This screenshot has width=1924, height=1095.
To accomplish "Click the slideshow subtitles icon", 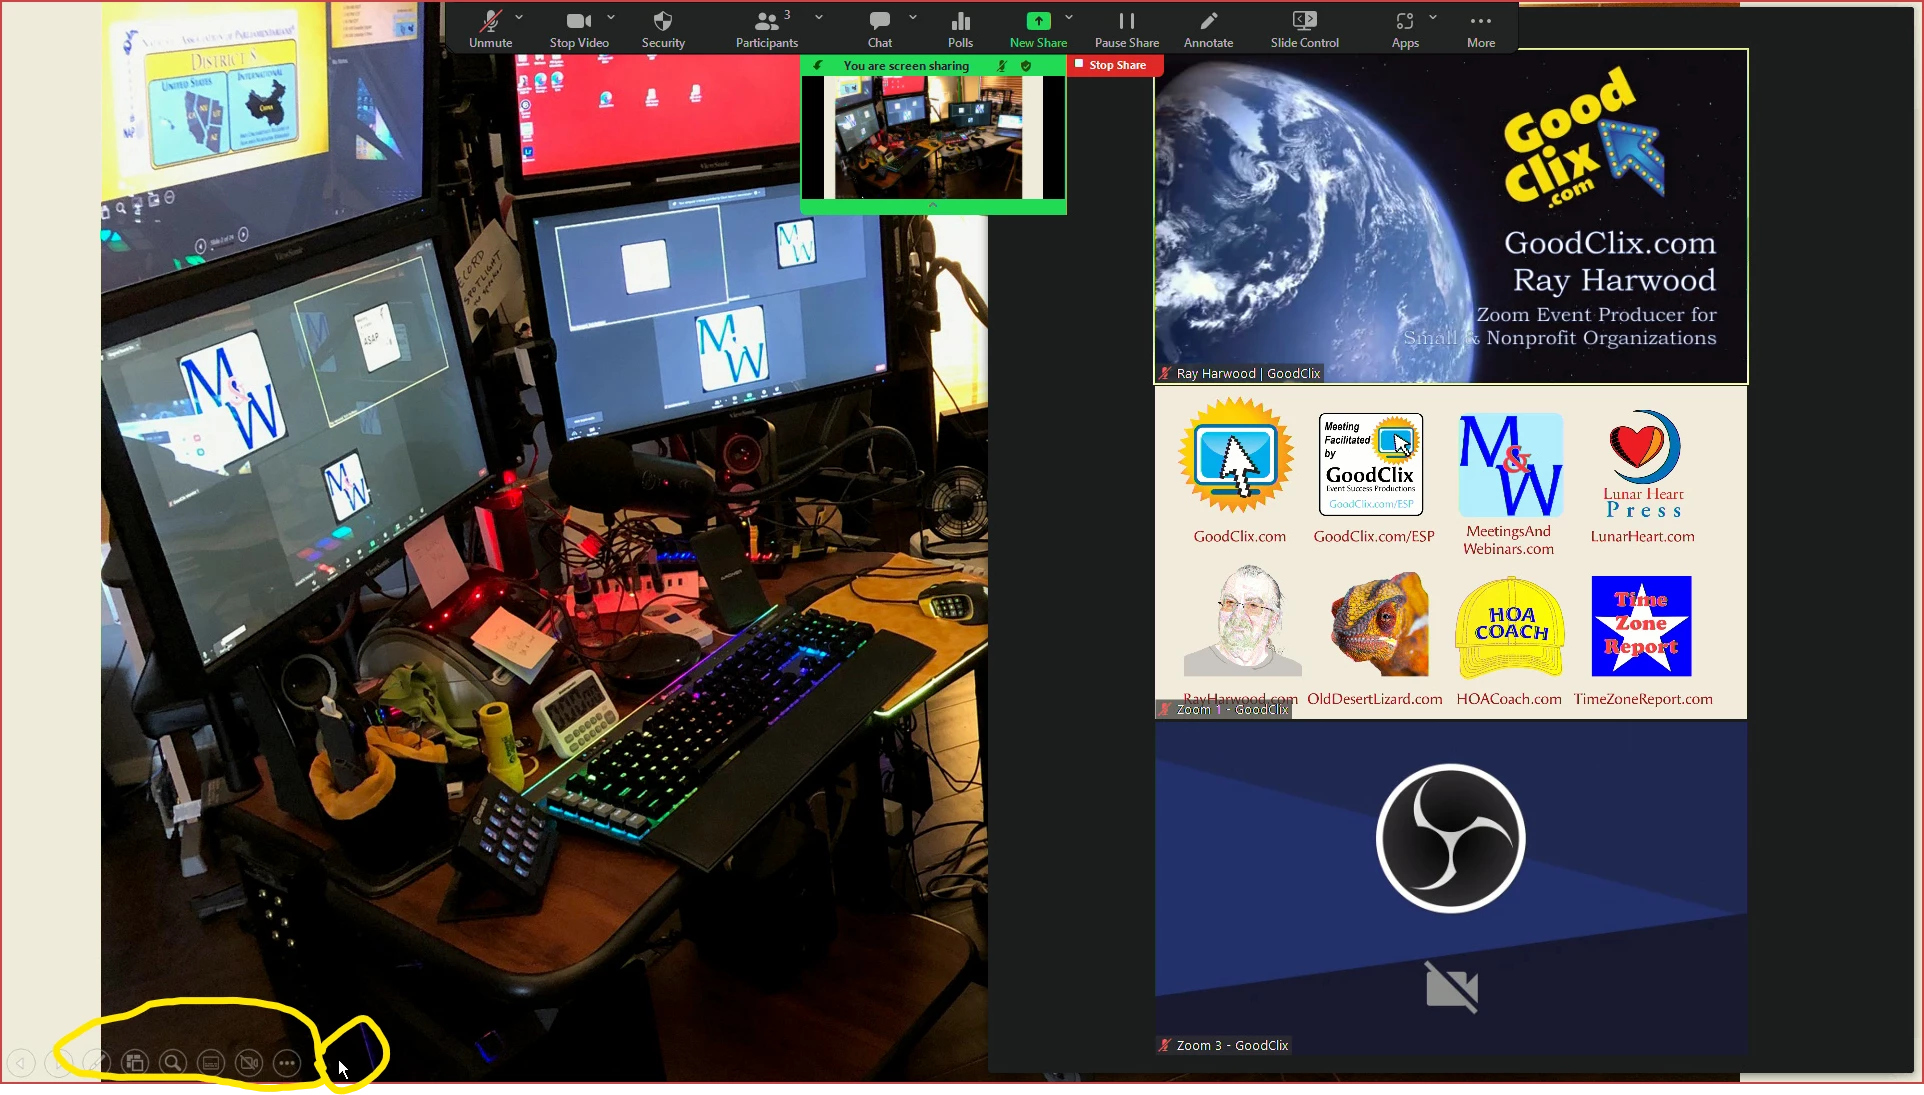I will coord(211,1063).
